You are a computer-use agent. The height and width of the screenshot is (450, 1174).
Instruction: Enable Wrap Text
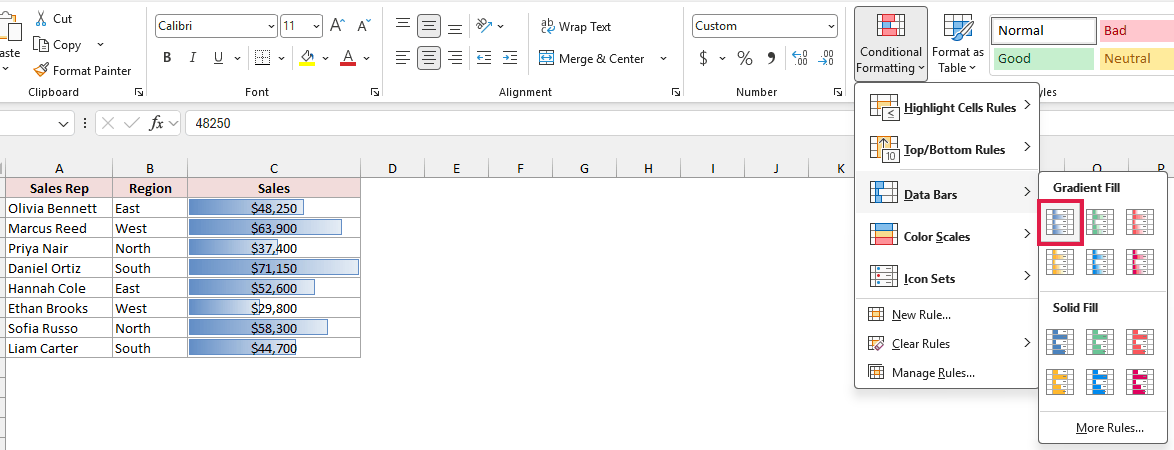point(576,26)
